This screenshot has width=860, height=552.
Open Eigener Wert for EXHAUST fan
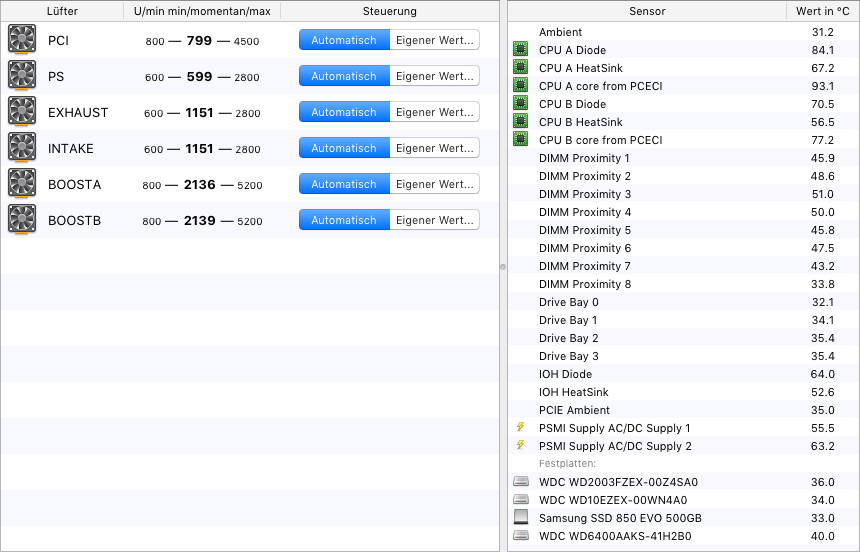[434, 112]
